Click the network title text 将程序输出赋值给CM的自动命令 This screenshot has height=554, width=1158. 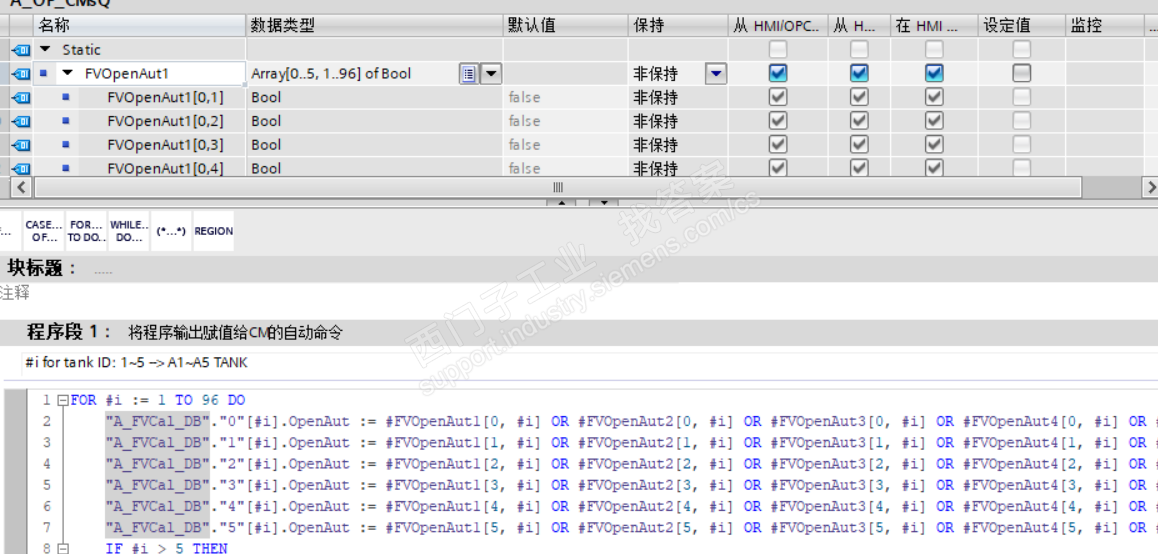pos(235,333)
